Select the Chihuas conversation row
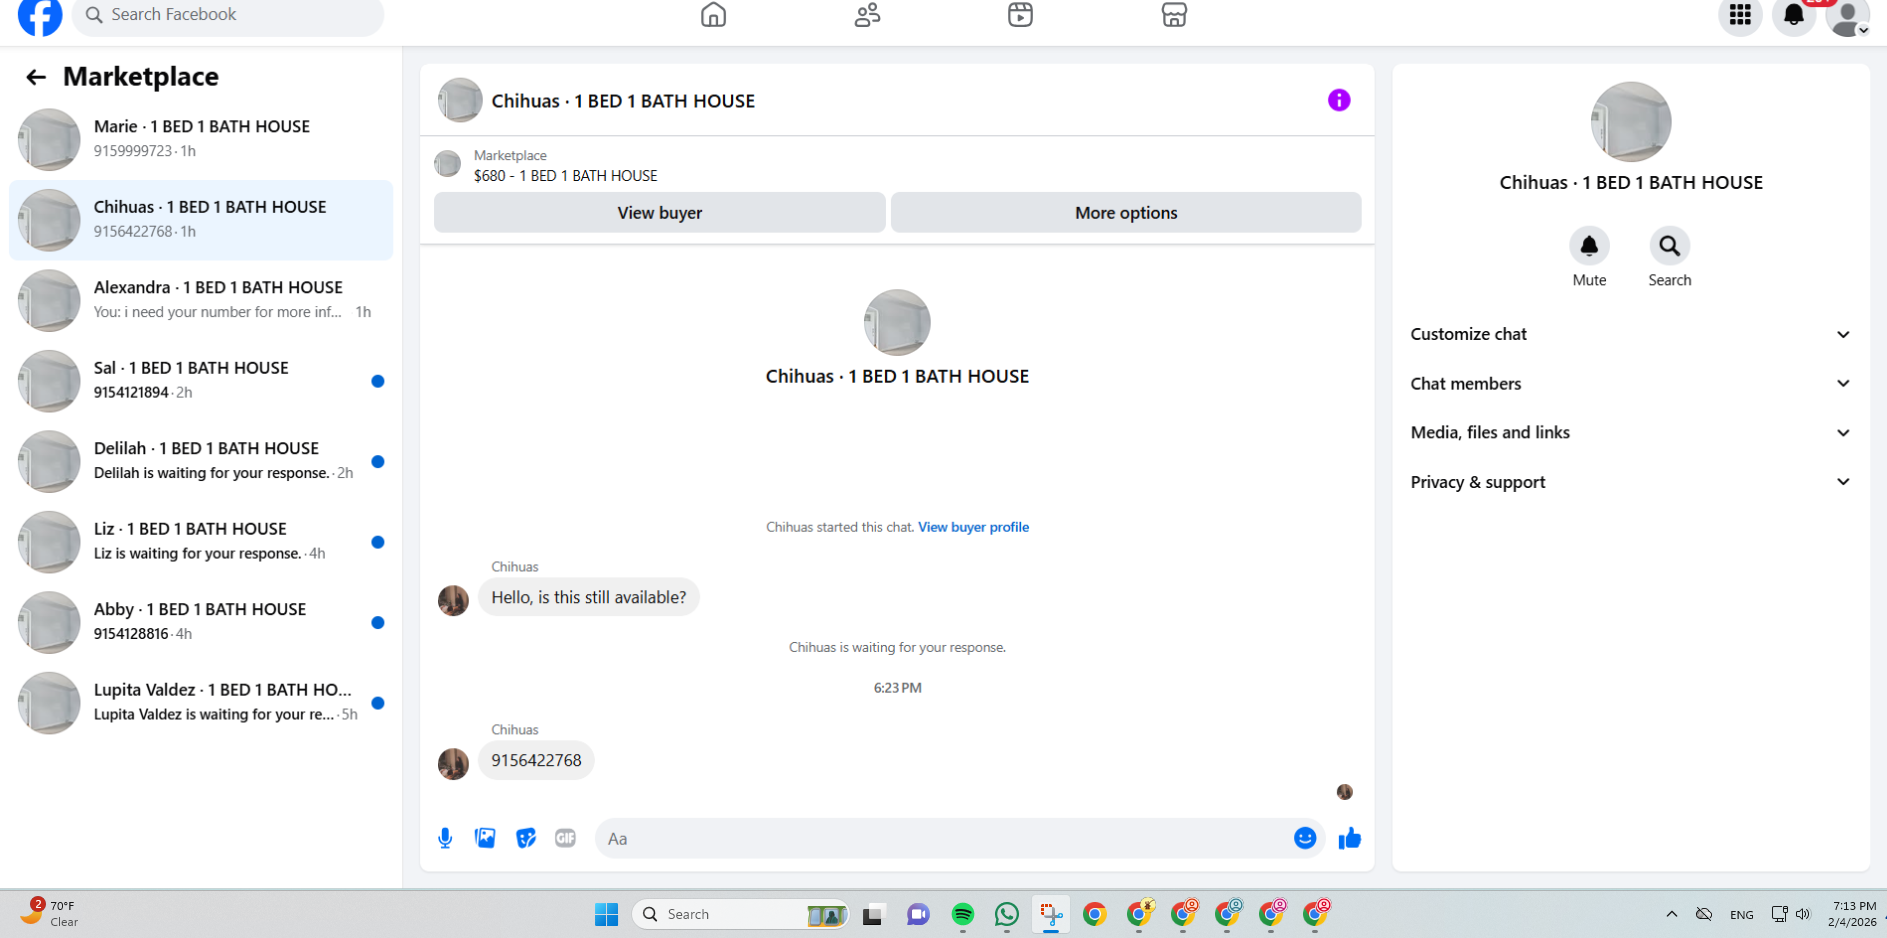The image size is (1887, 938). pos(201,220)
